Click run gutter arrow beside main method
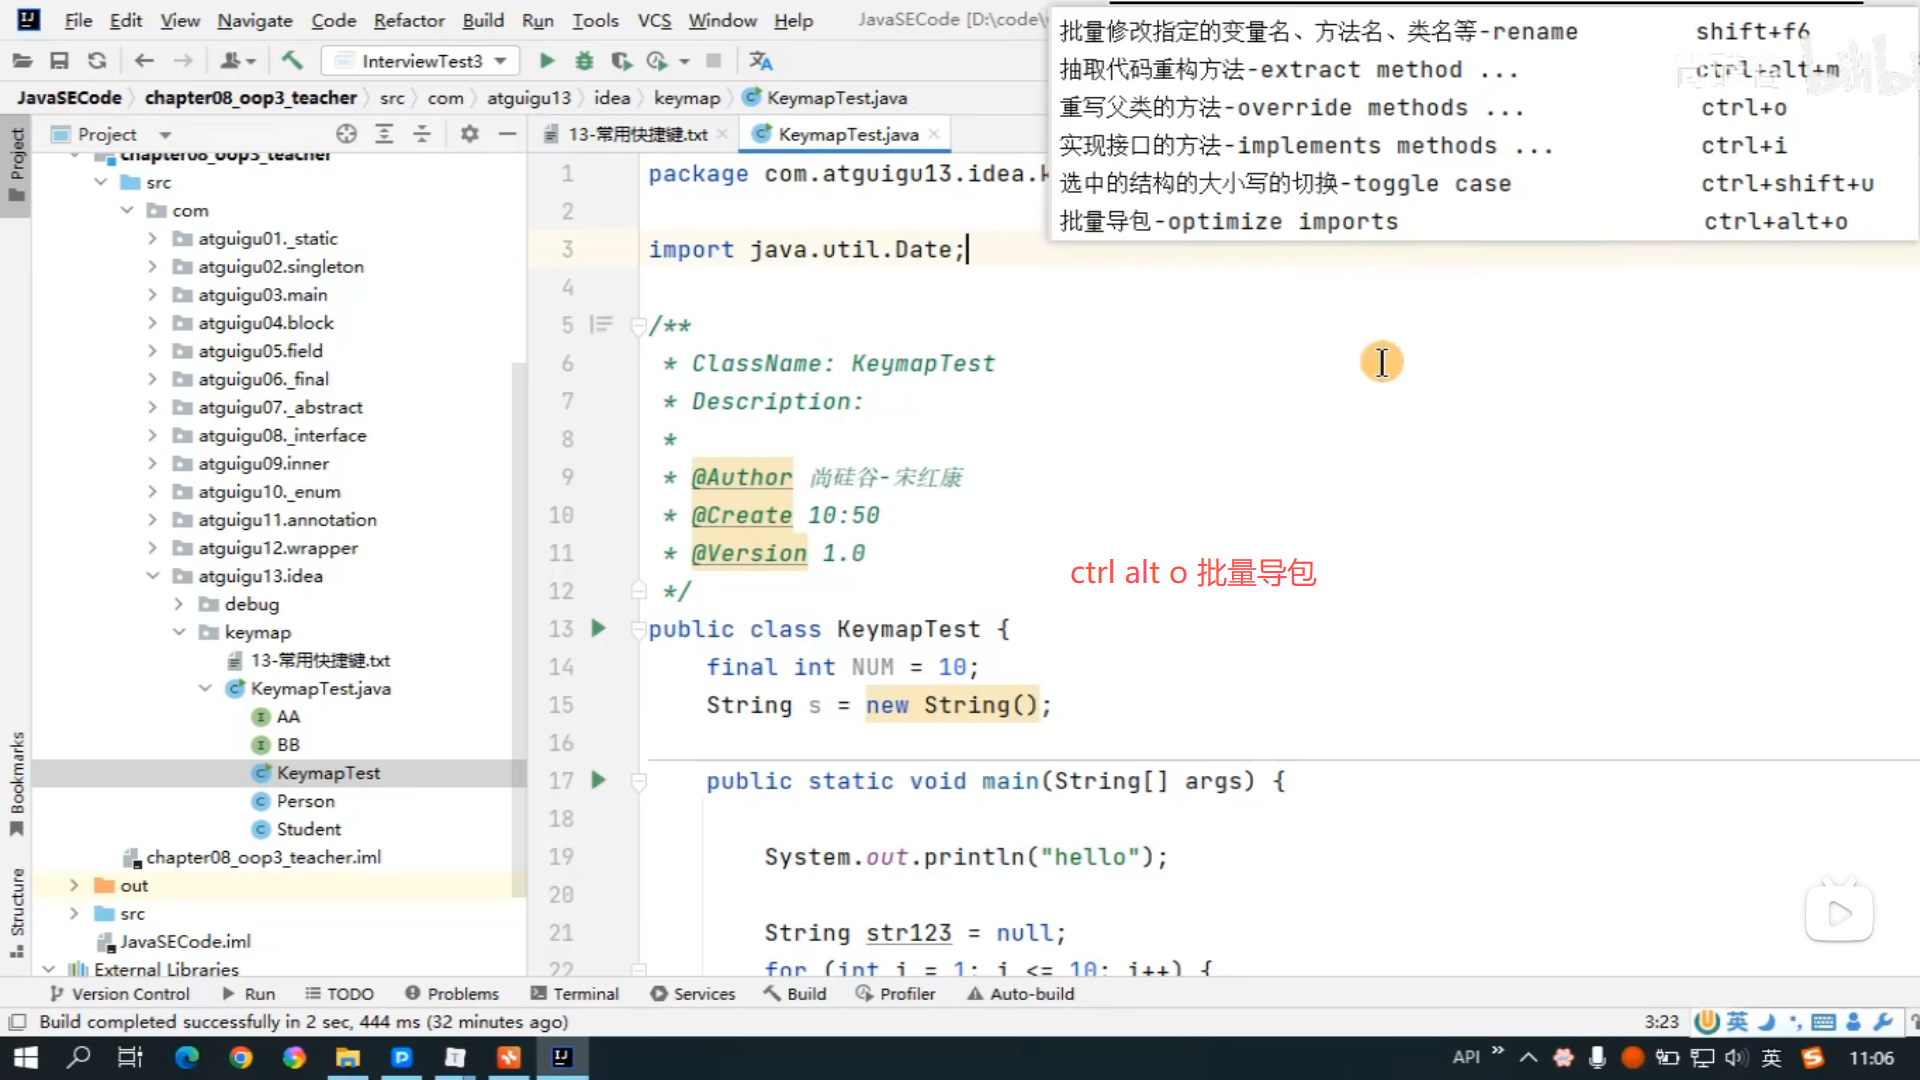 [598, 780]
